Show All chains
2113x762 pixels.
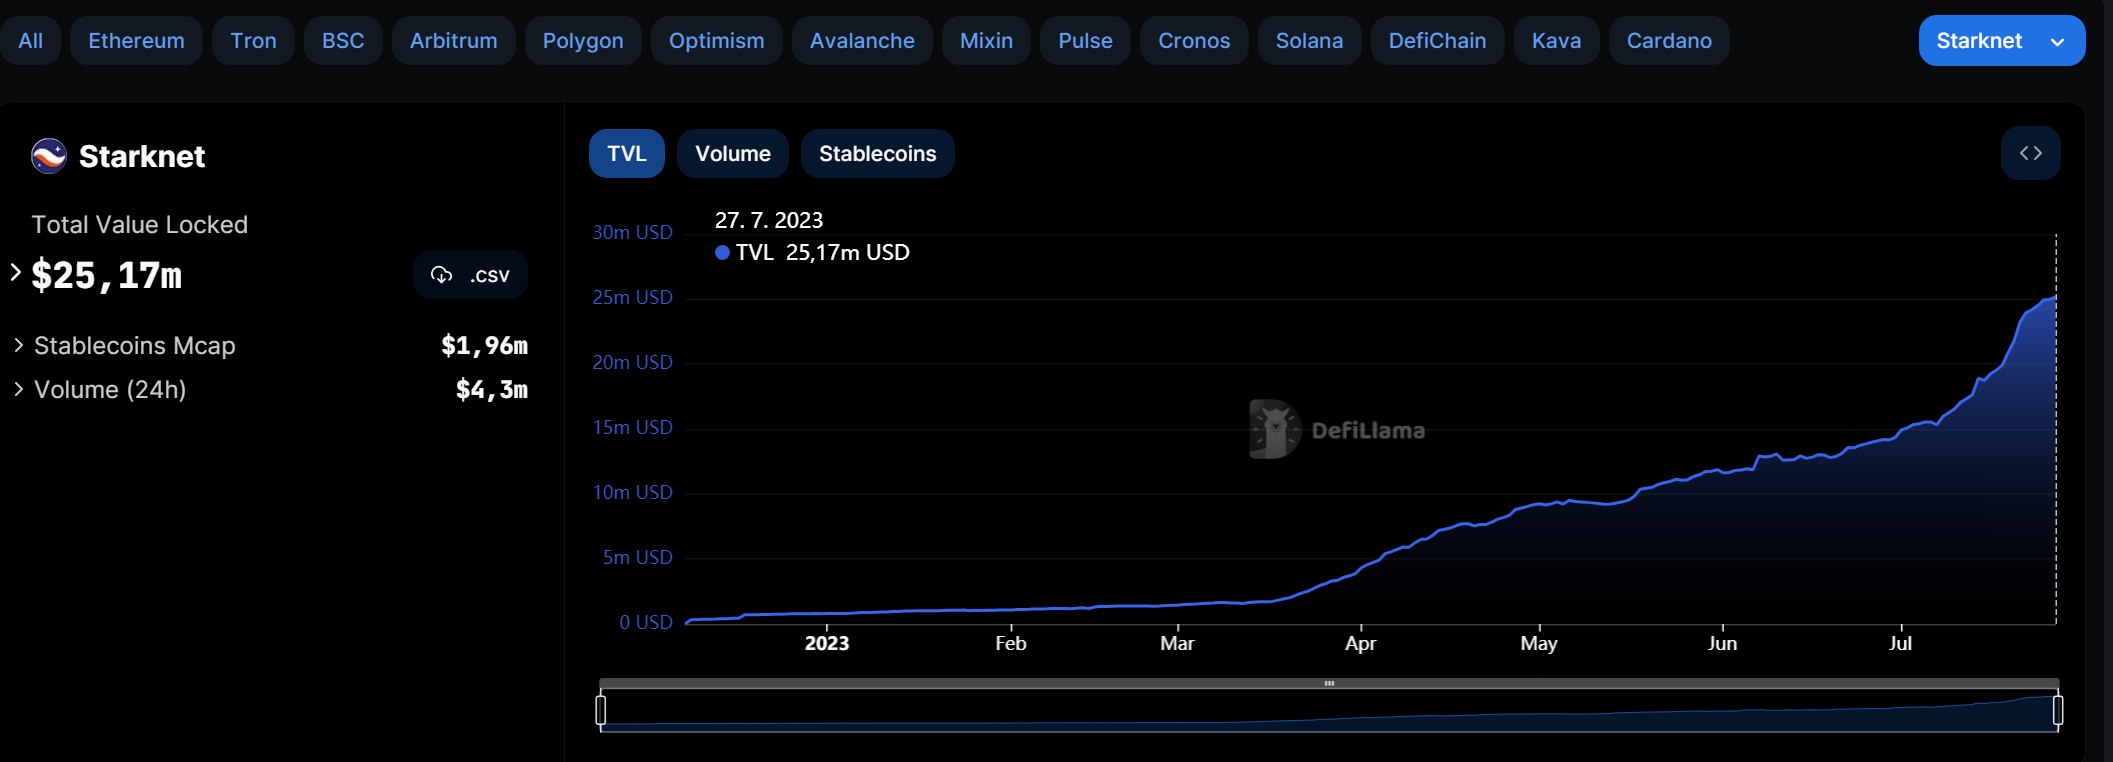coord(30,41)
